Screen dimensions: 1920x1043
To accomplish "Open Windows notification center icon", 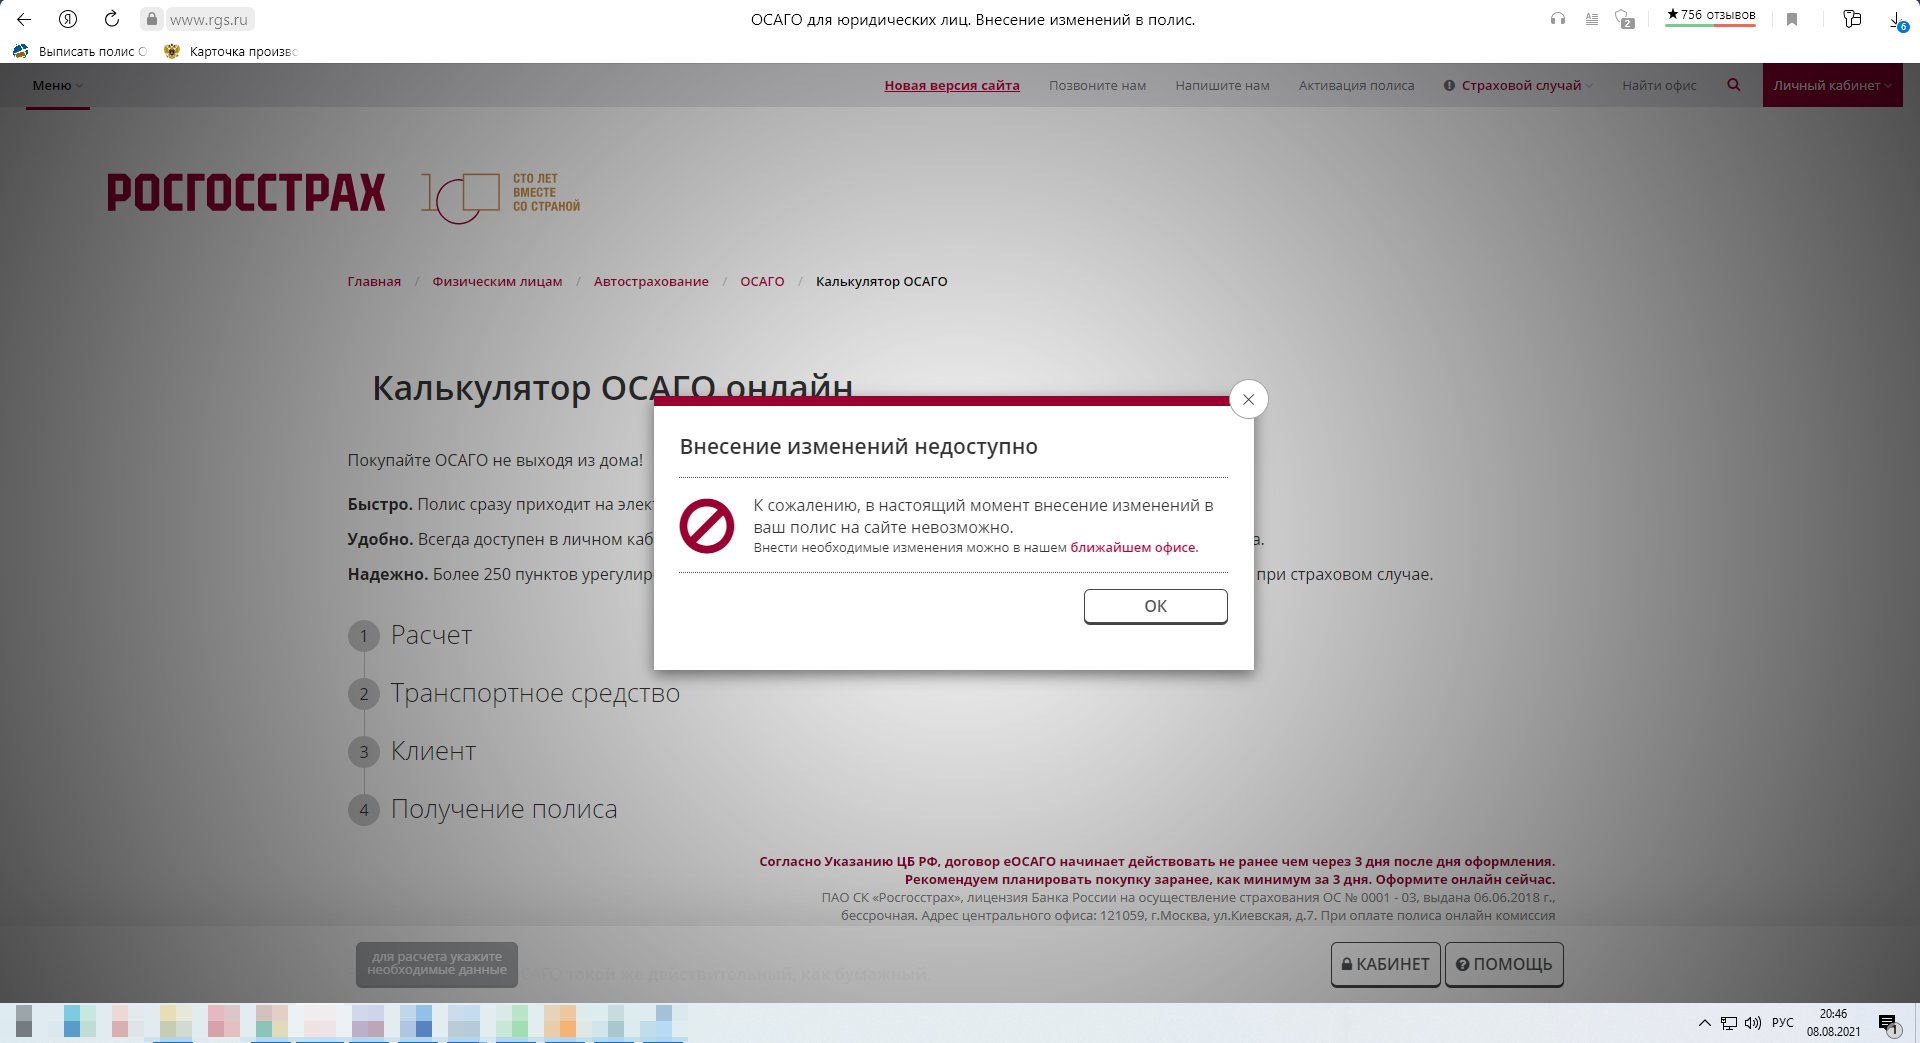I will (x=1888, y=1023).
